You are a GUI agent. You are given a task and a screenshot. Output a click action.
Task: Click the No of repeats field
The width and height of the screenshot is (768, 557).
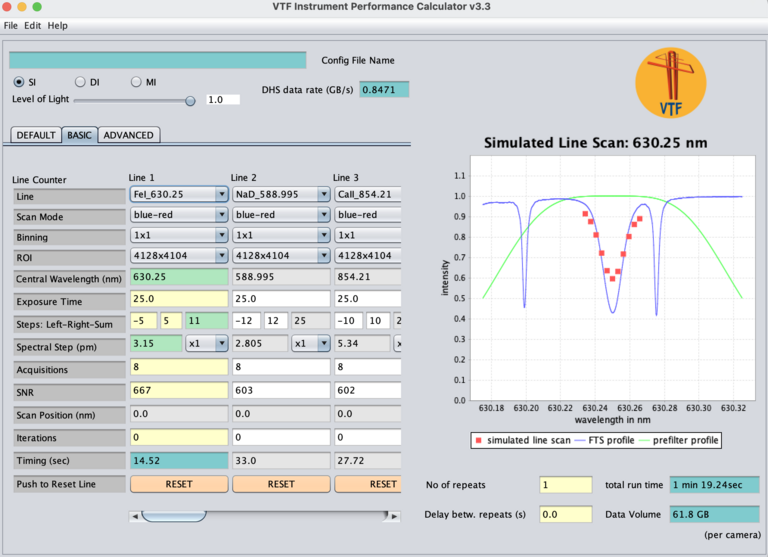(x=566, y=485)
